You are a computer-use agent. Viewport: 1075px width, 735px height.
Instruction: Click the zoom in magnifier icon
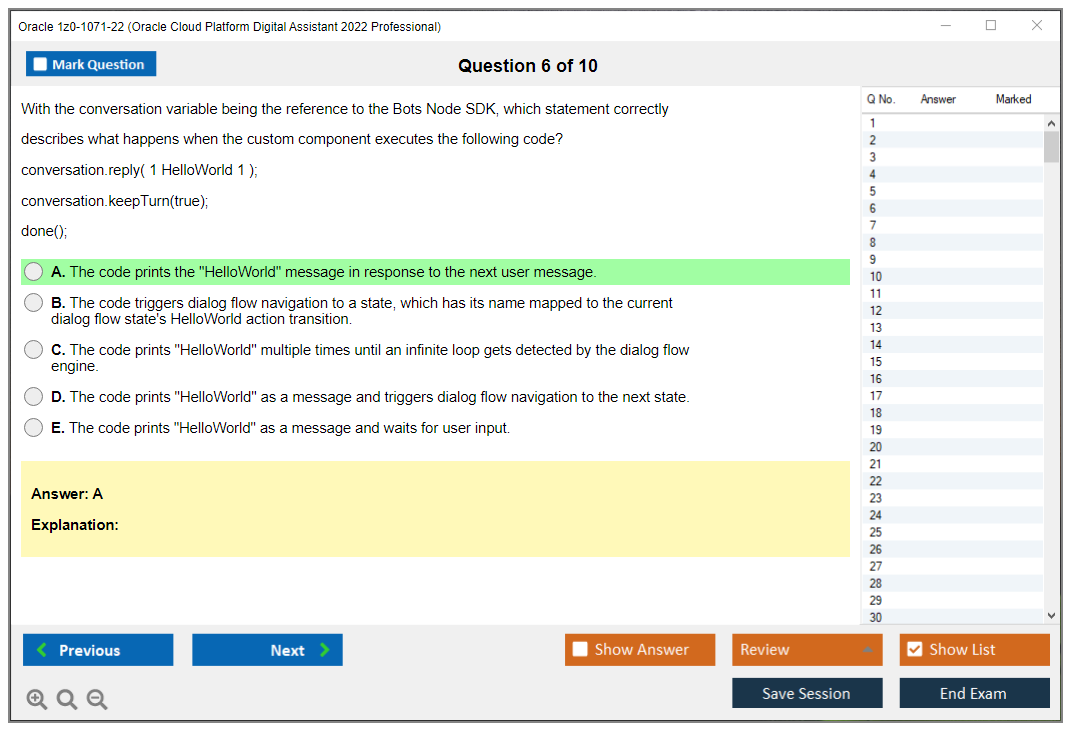click(x=37, y=699)
